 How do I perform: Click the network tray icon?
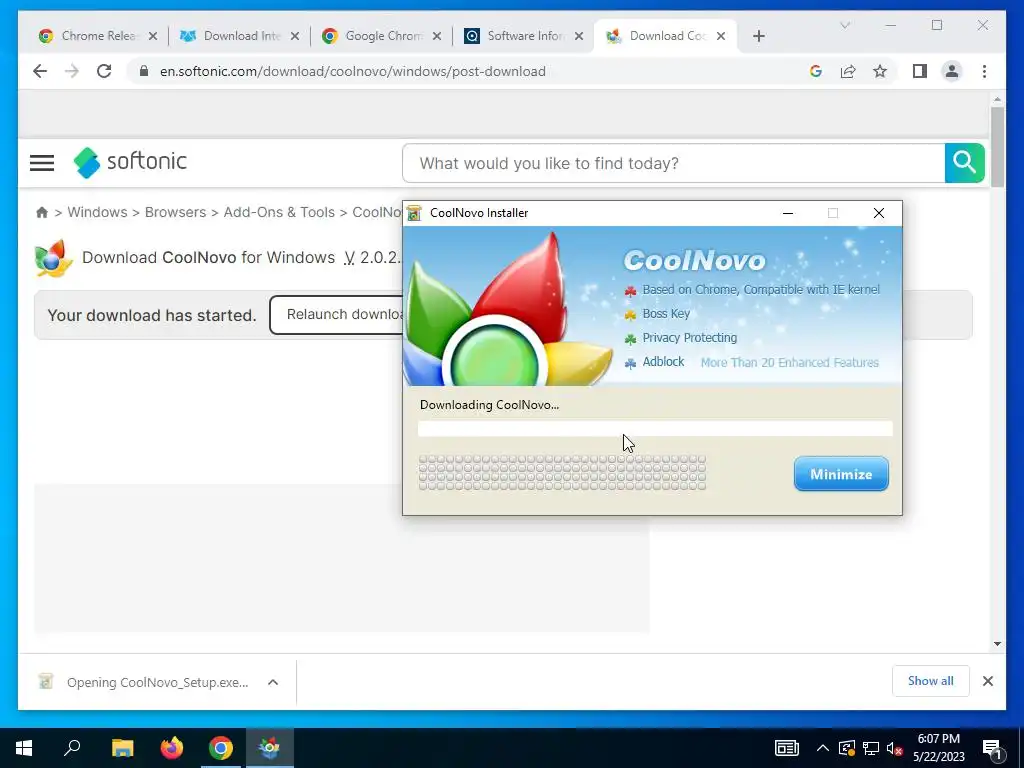[x=871, y=748]
